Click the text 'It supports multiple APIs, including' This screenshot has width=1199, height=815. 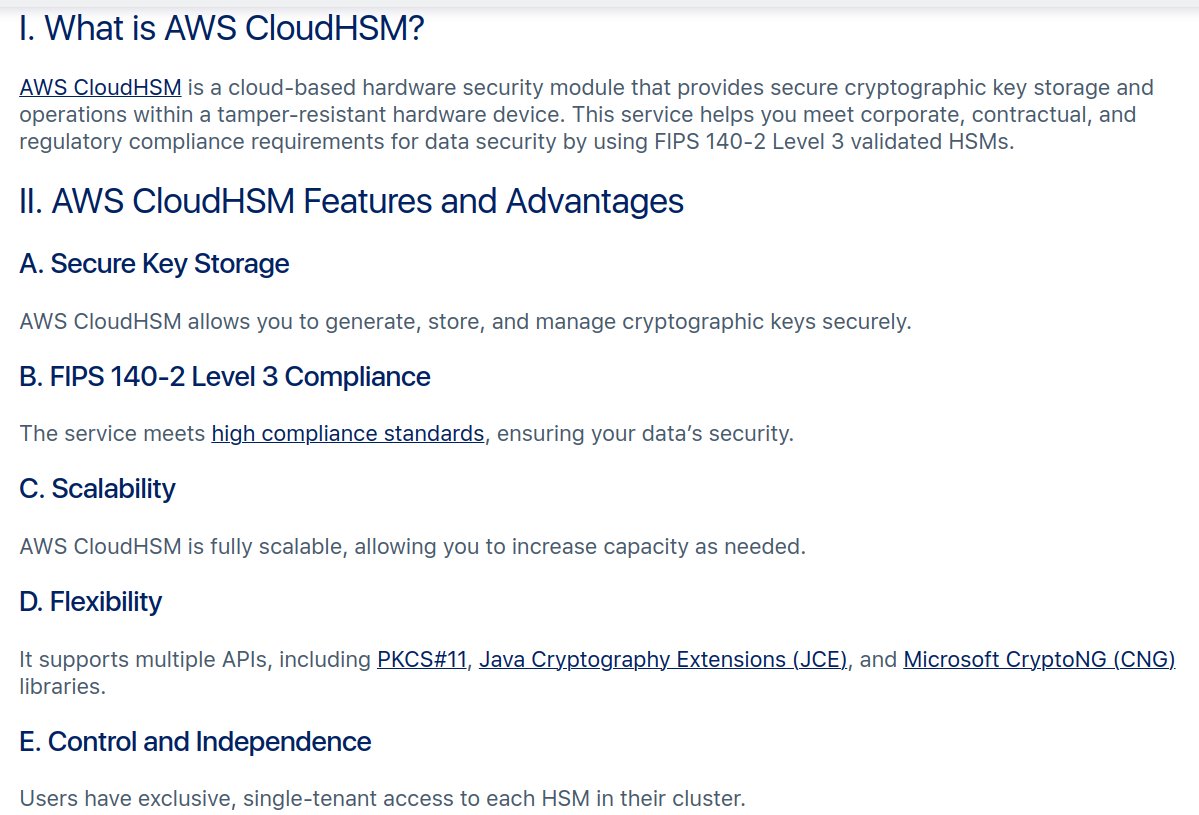point(195,659)
